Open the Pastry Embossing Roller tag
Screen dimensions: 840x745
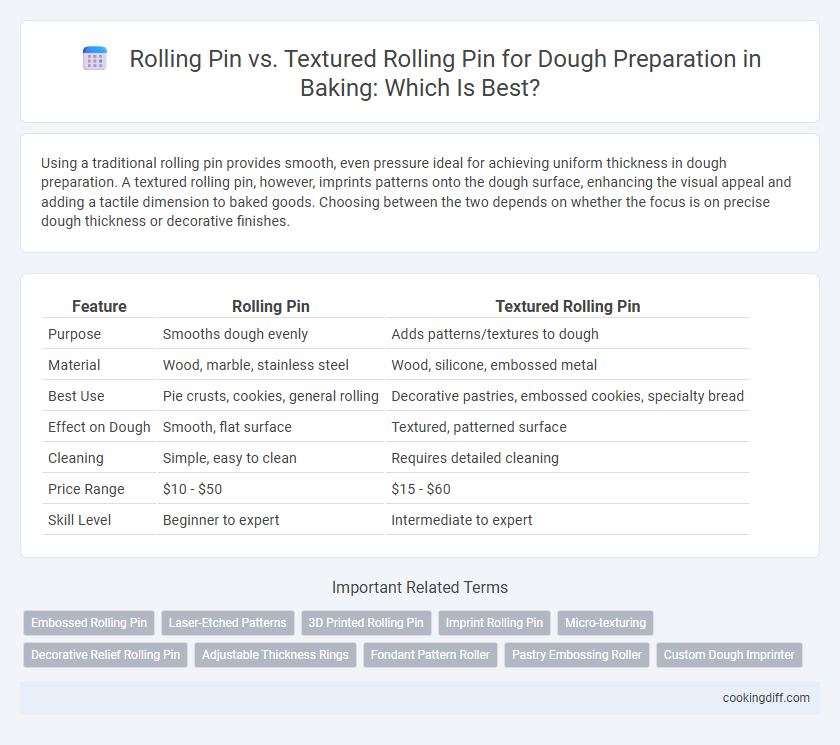[577, 655]
